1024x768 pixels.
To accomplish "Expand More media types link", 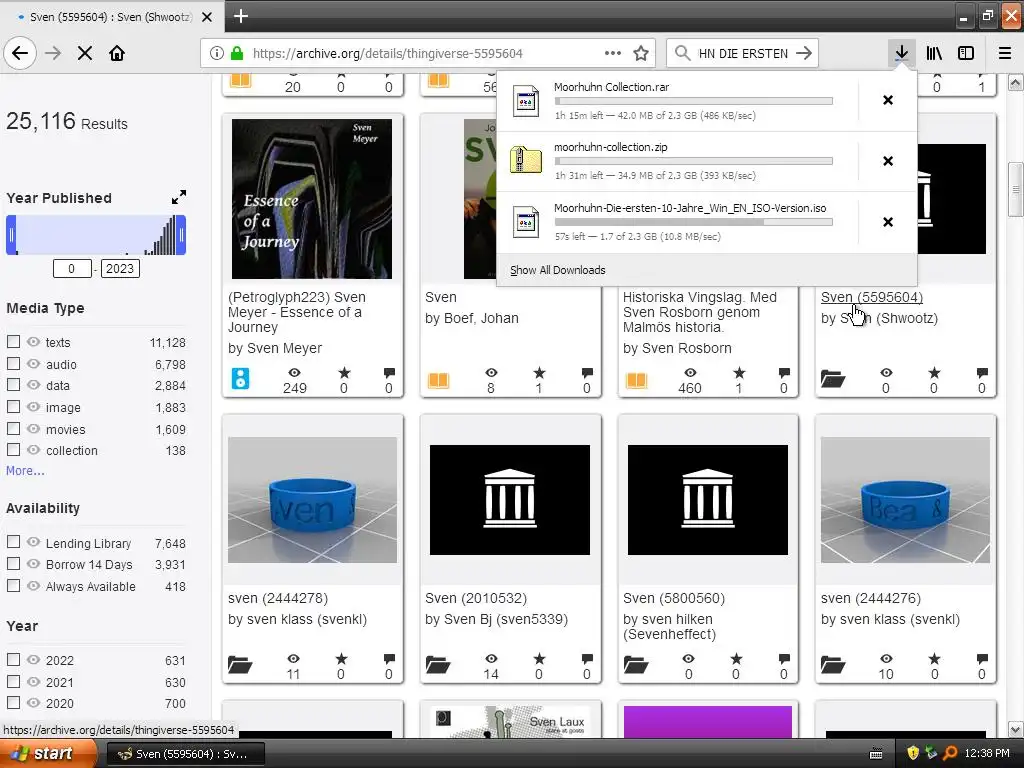I will 25,470.
